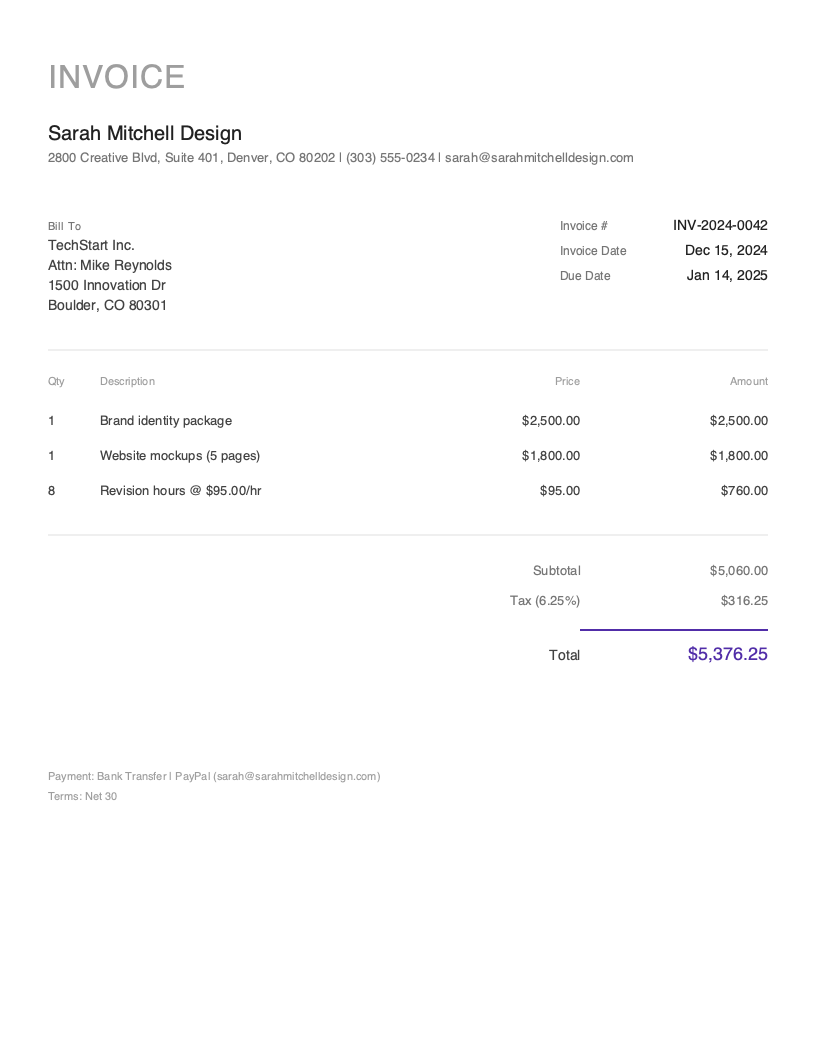Click the Revision hours line item

pos(180,490)
